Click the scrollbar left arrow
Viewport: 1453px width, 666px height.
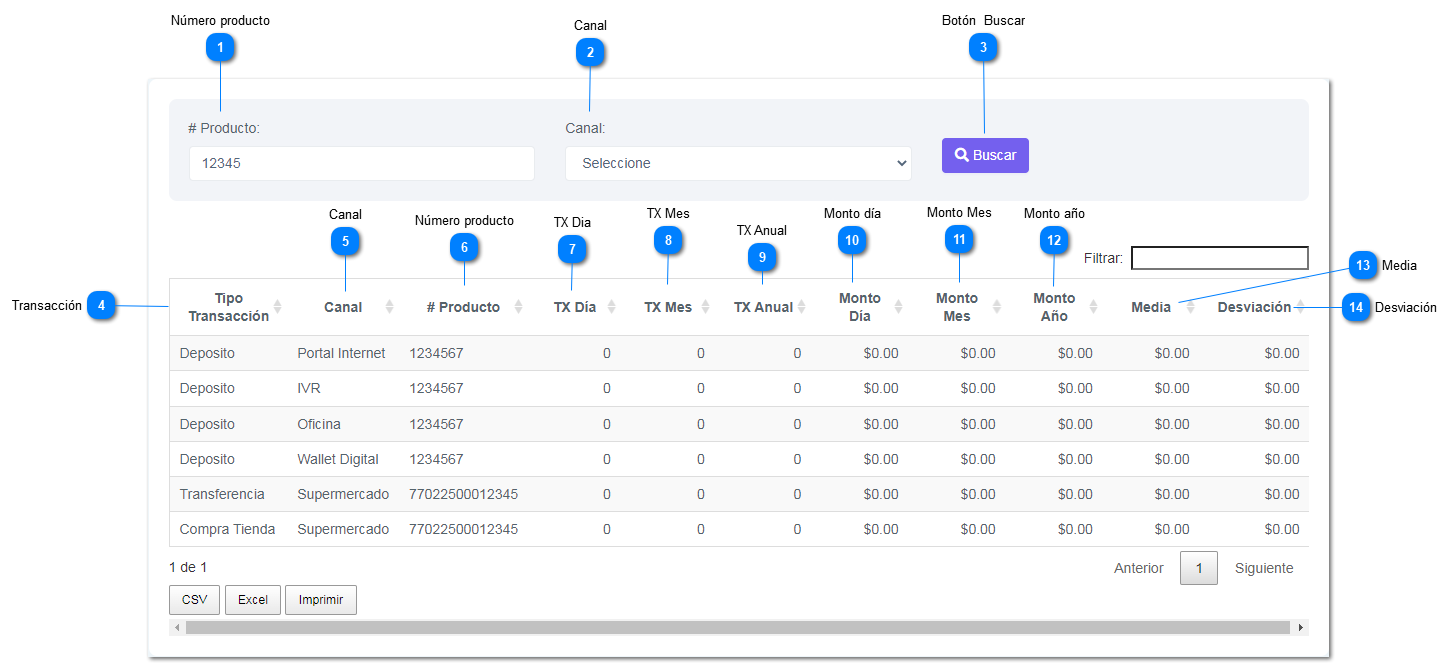[177, 627]
